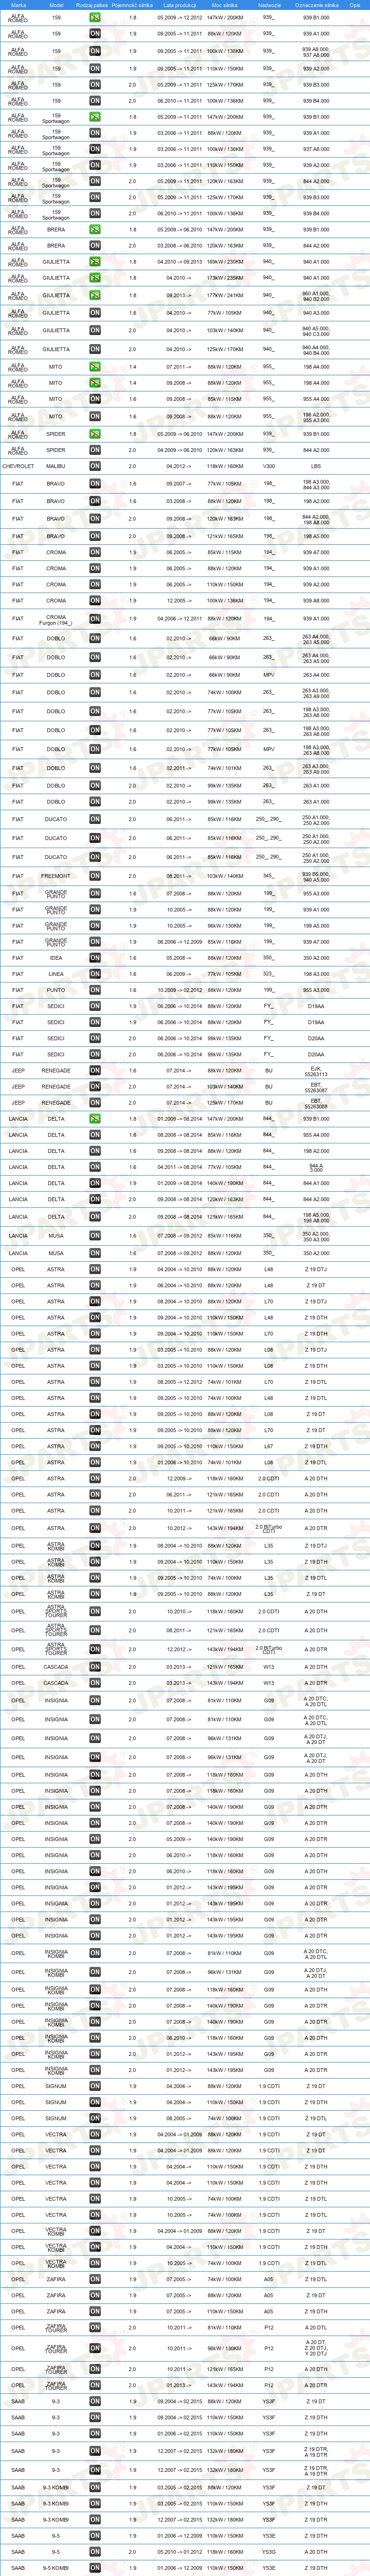Click the diesel ON icon in Chevrolet Malibu row
370x2576 pixels.
pyautogui.click(x=95, y=466)
